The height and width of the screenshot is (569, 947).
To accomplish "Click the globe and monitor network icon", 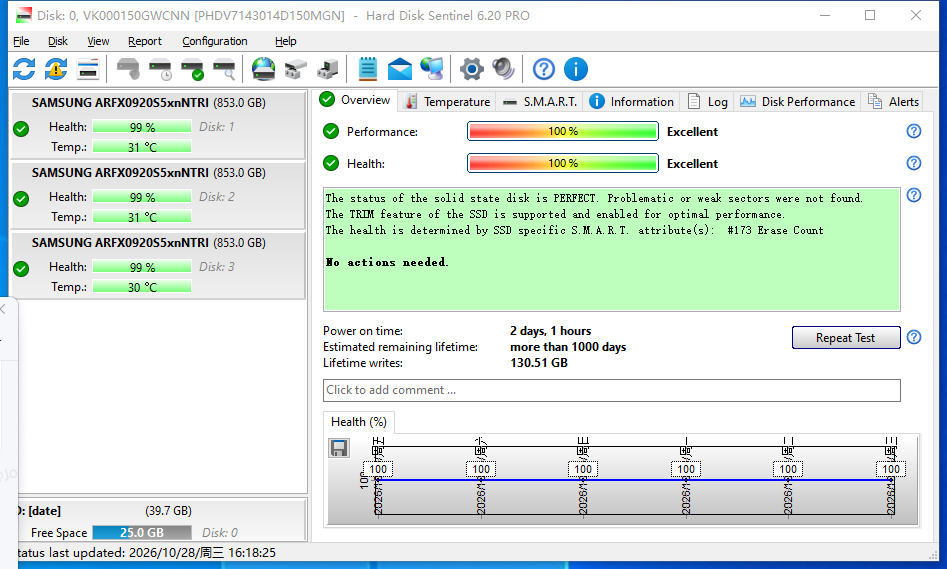I will tap(432, 69).
